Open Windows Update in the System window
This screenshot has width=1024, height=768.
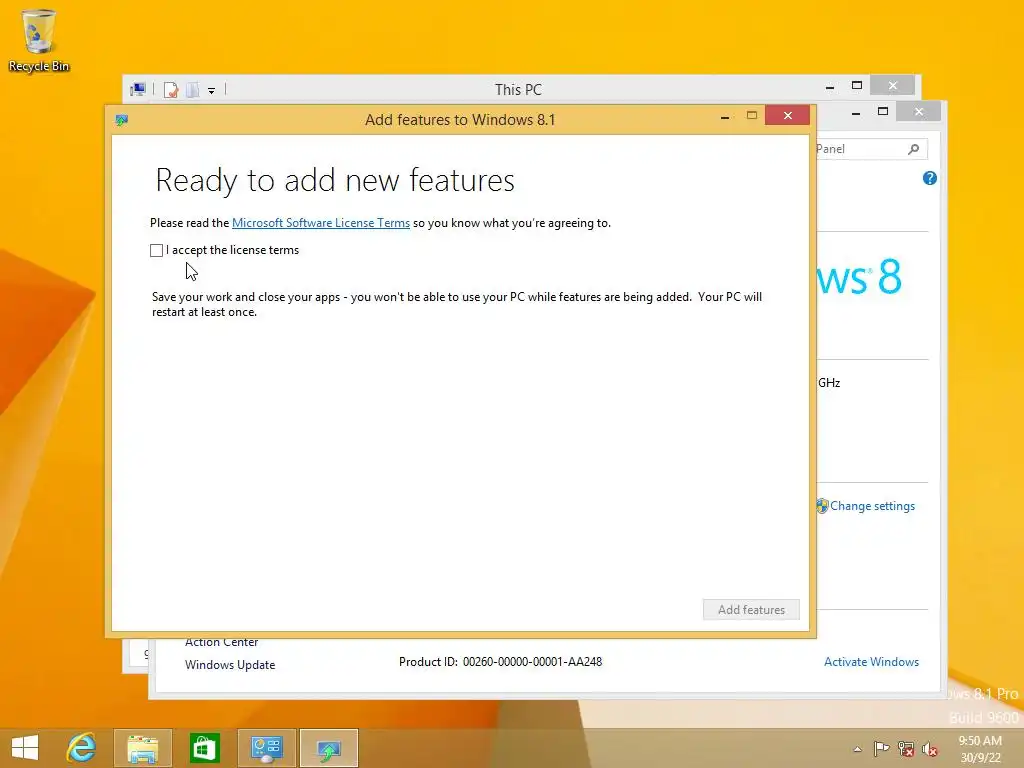pyautogui.click(x=230, y=665)
